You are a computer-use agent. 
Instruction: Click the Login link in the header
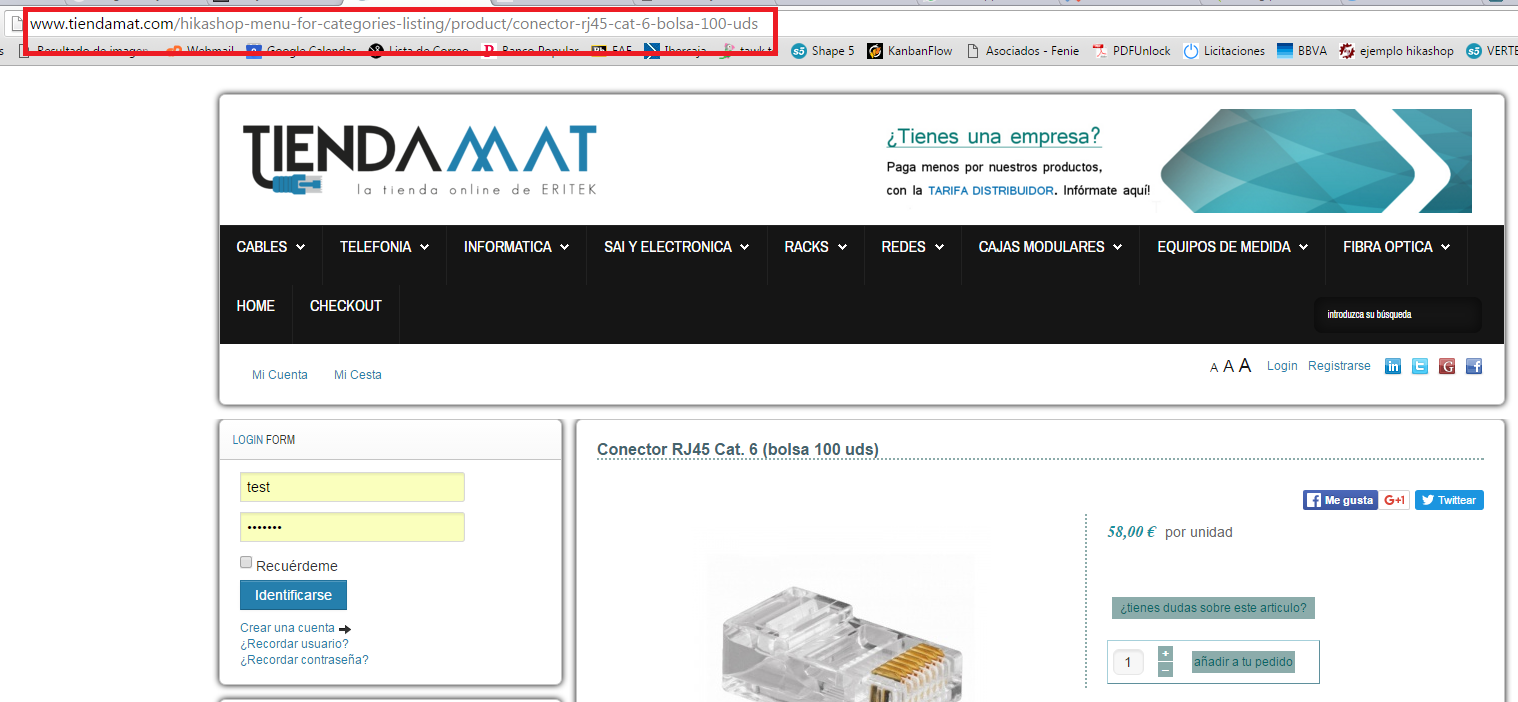(x=1282, y=366)
